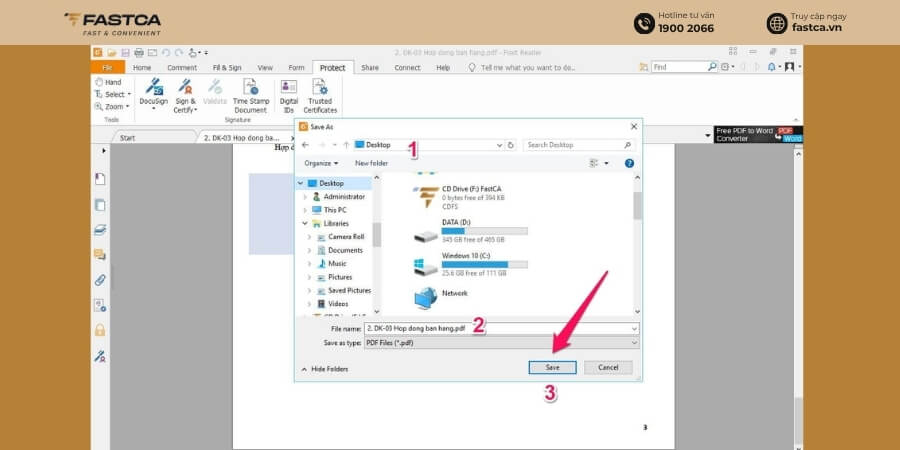
Task: Expand the This PC tree node
Action: tap(305, 210)
